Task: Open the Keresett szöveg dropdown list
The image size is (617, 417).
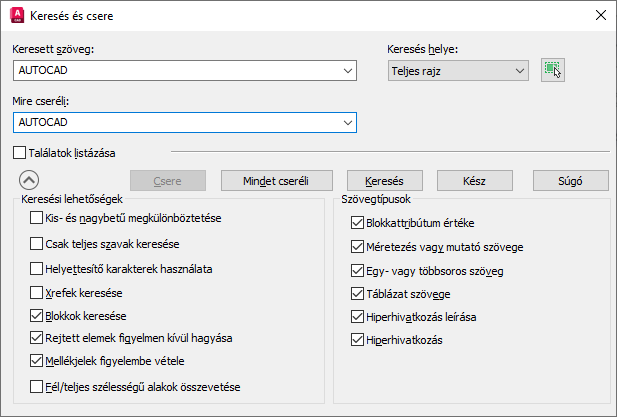Action: coord(347,70)
